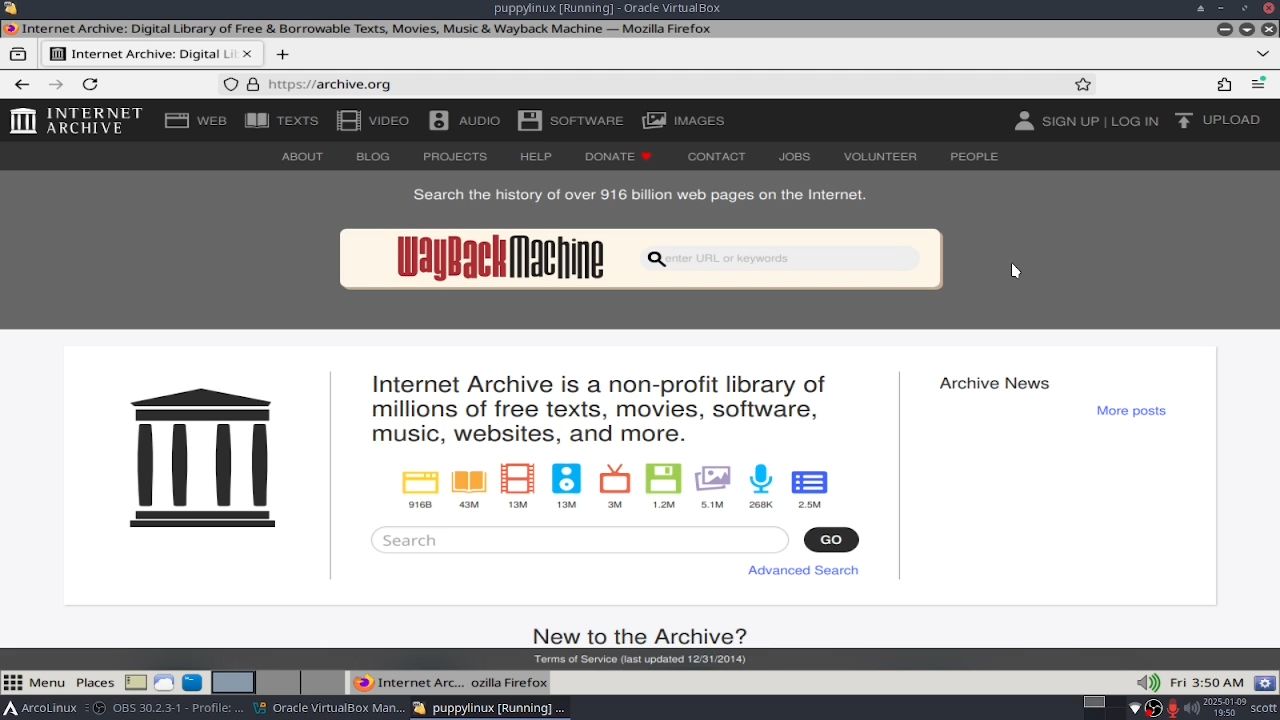Open the Blog menu item
Image resolution: width=1280 pixels, height=720 pixels.
372,157
